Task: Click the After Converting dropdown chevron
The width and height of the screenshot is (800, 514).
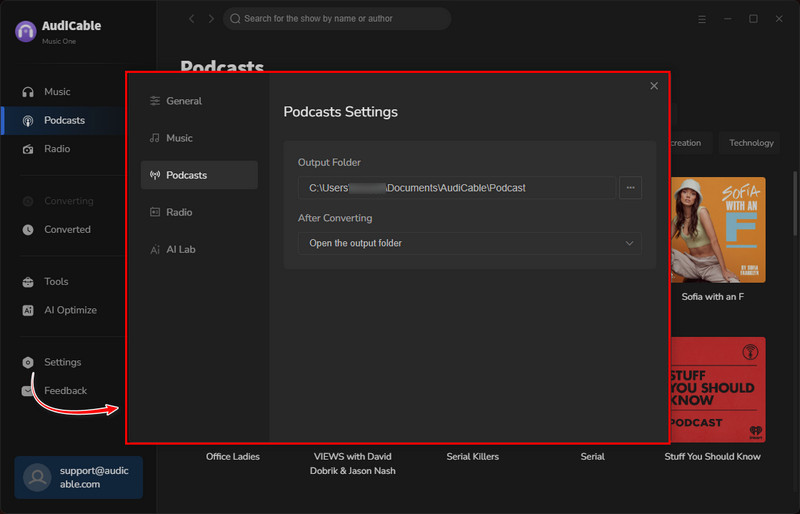Action: pos(630,243)
